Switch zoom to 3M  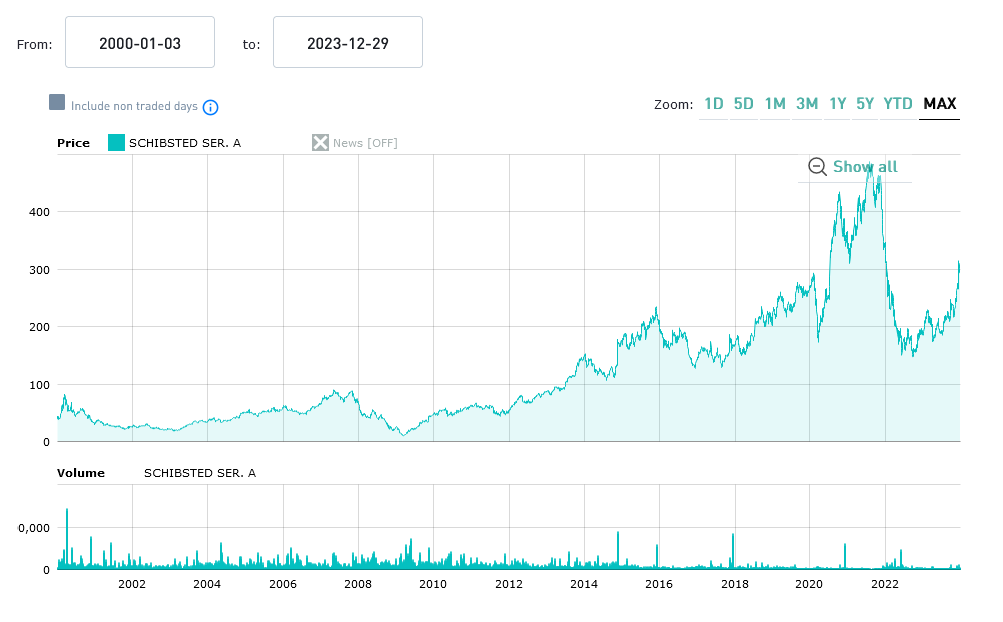coord(807,104)
